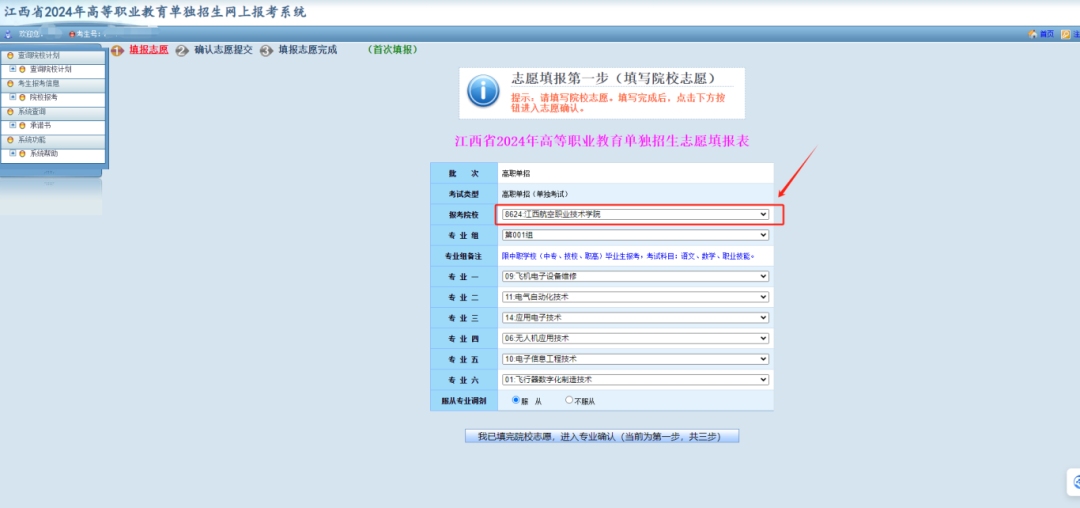Click the pink 志愿填报表 form title

602,141
